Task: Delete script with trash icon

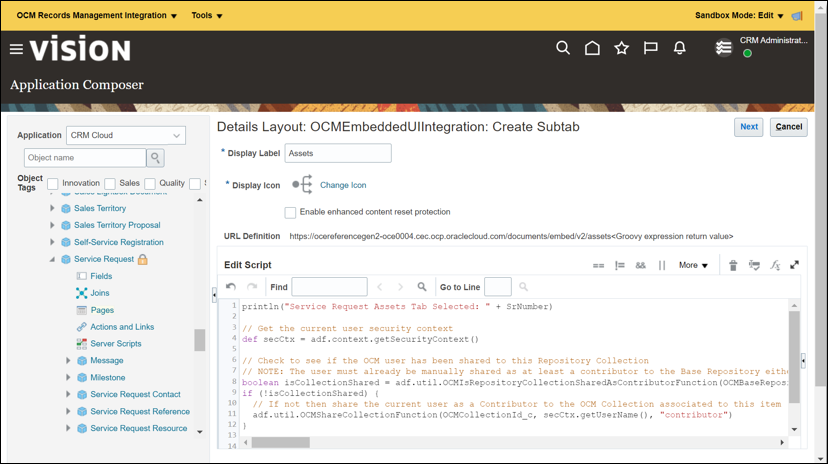Action: tap(733, 266)
